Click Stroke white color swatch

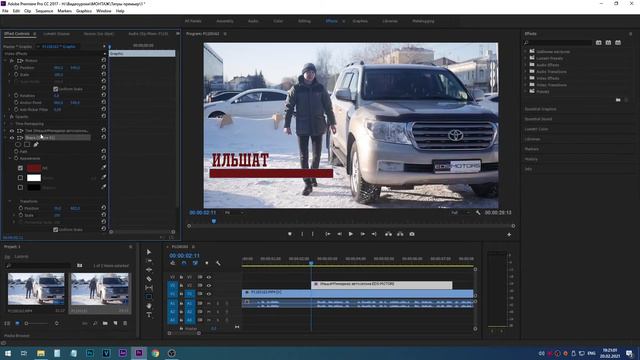(x=34, y=178)
